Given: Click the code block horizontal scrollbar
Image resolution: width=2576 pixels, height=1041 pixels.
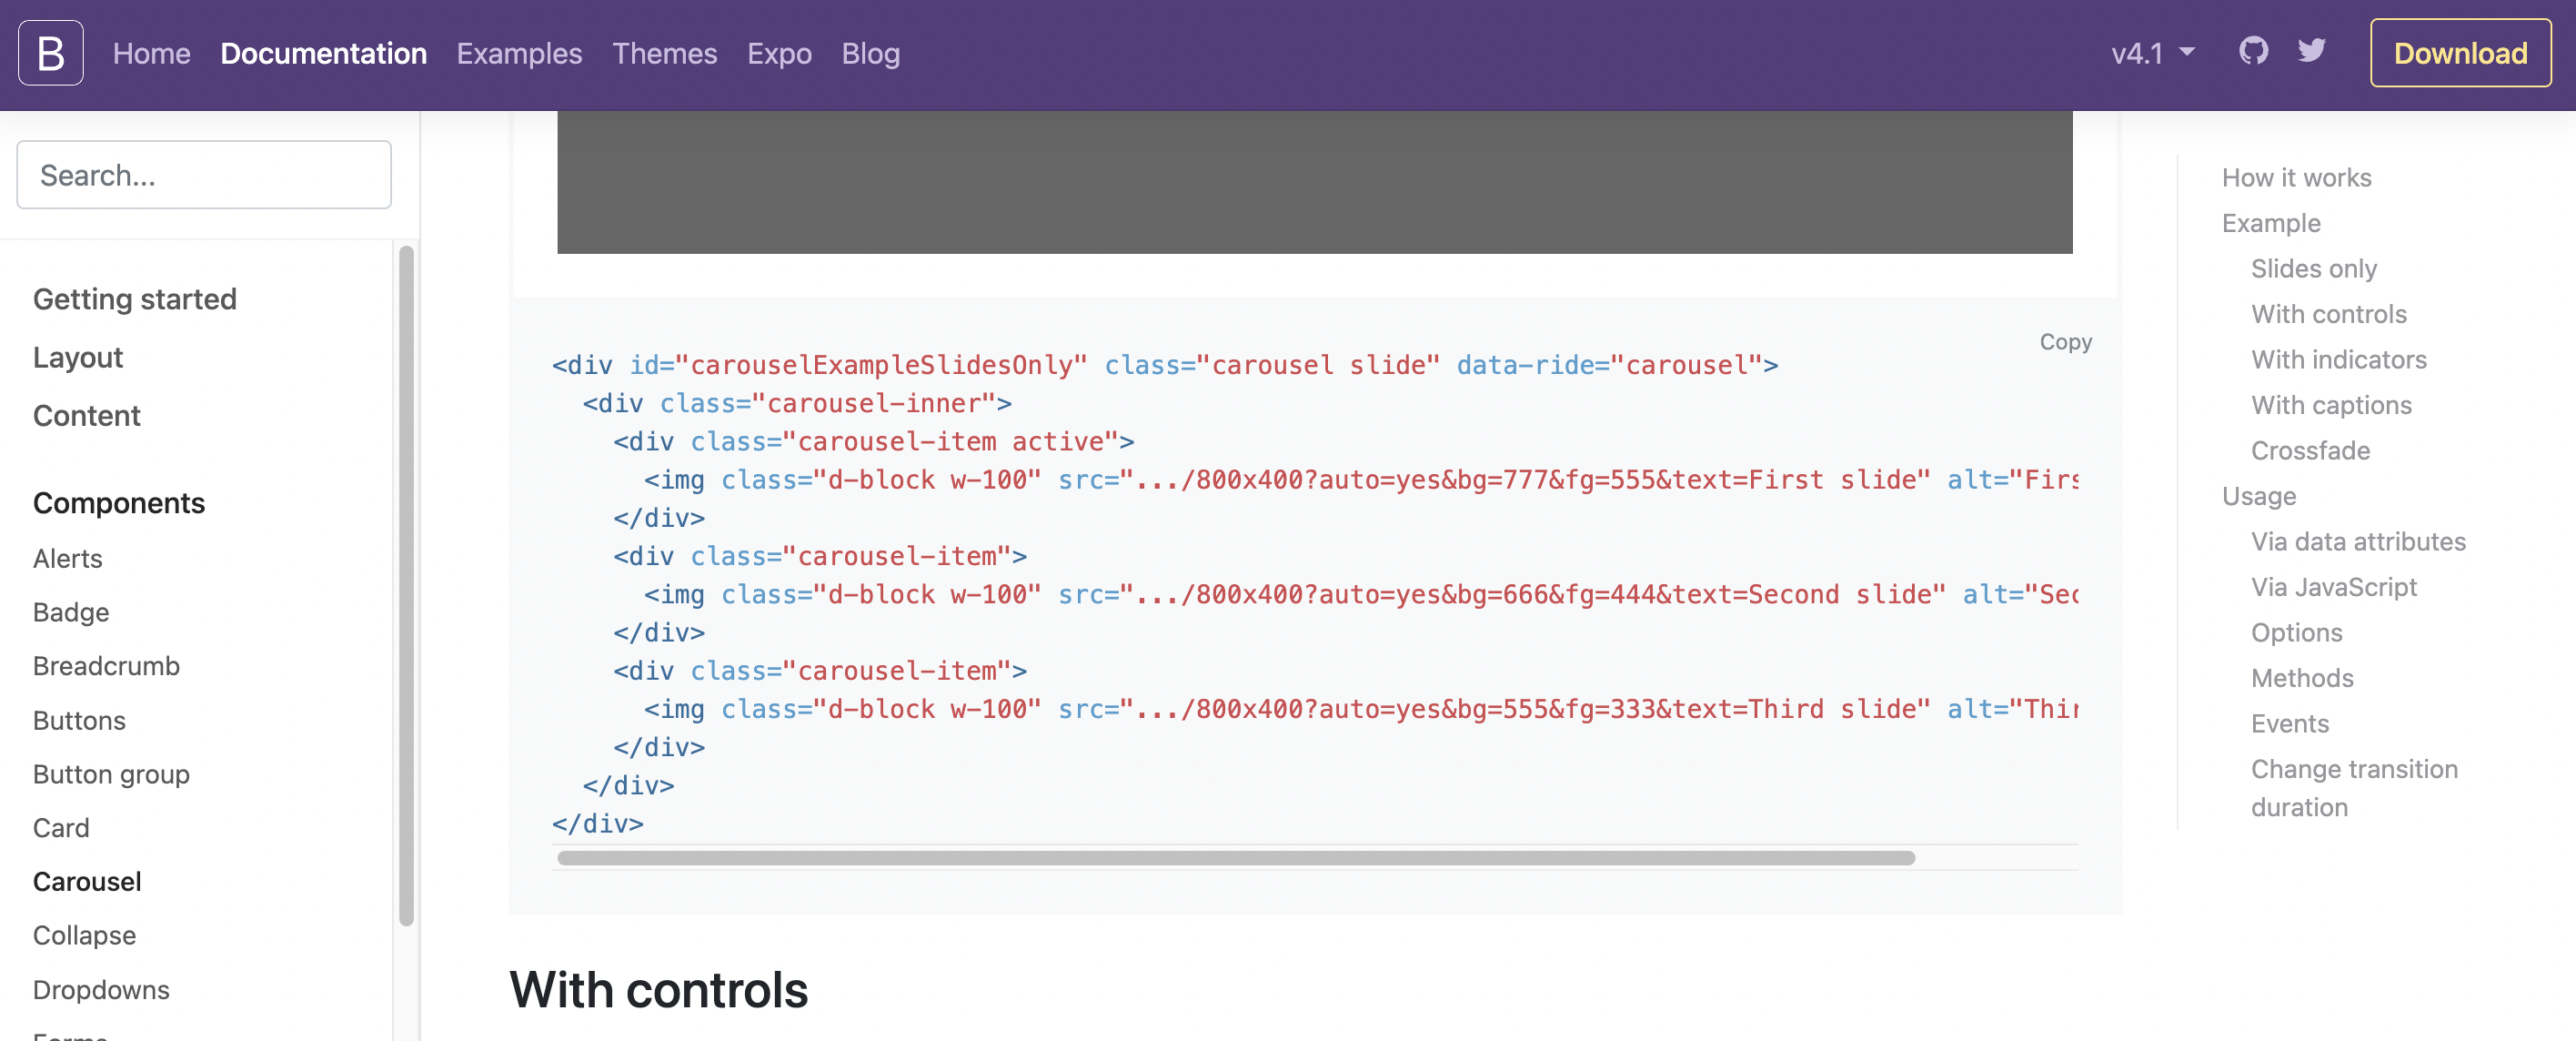Looking at the screenshot, I should pos(1235,858).
